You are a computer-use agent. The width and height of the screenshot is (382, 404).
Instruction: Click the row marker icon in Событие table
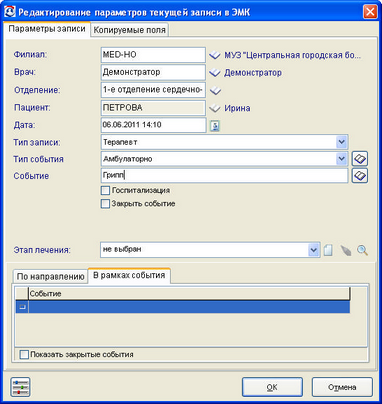tap(22, 307)
